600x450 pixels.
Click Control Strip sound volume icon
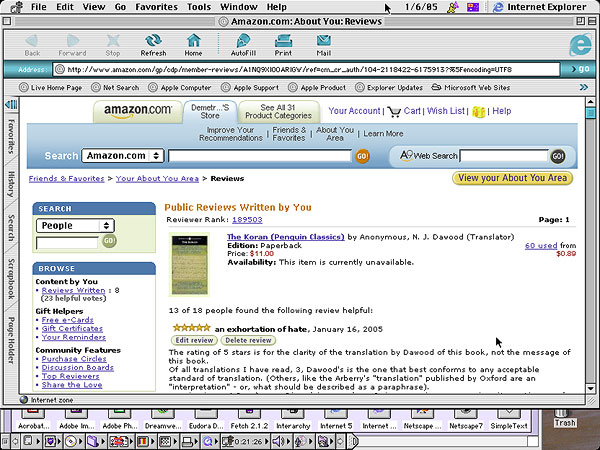pyautogui.click(x=277, y=442)
